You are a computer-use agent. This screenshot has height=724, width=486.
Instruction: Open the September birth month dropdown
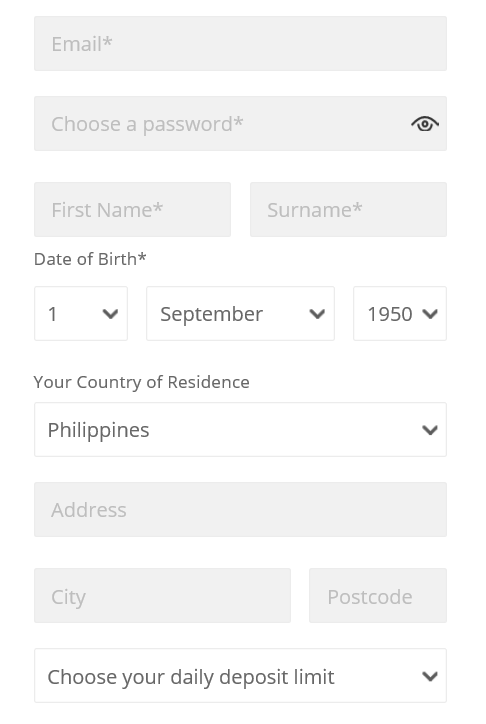(x=240, y=314)
